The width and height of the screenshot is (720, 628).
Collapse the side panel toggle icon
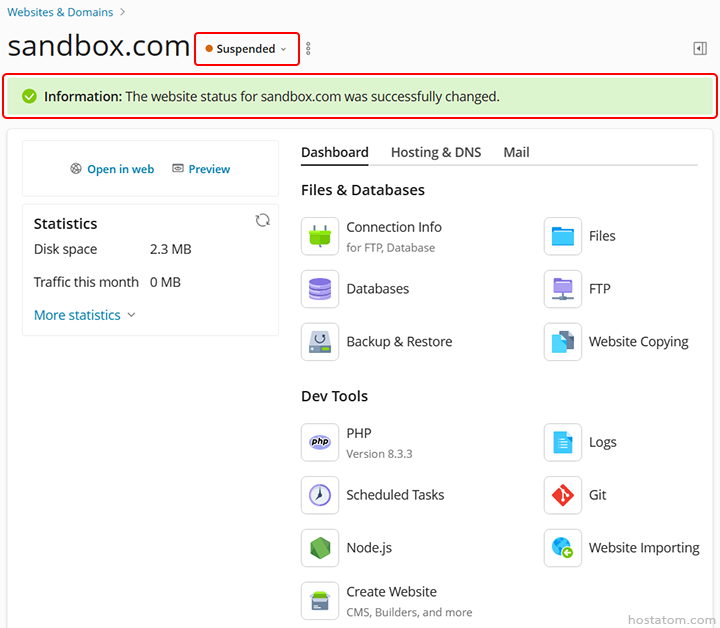(700, 48)
